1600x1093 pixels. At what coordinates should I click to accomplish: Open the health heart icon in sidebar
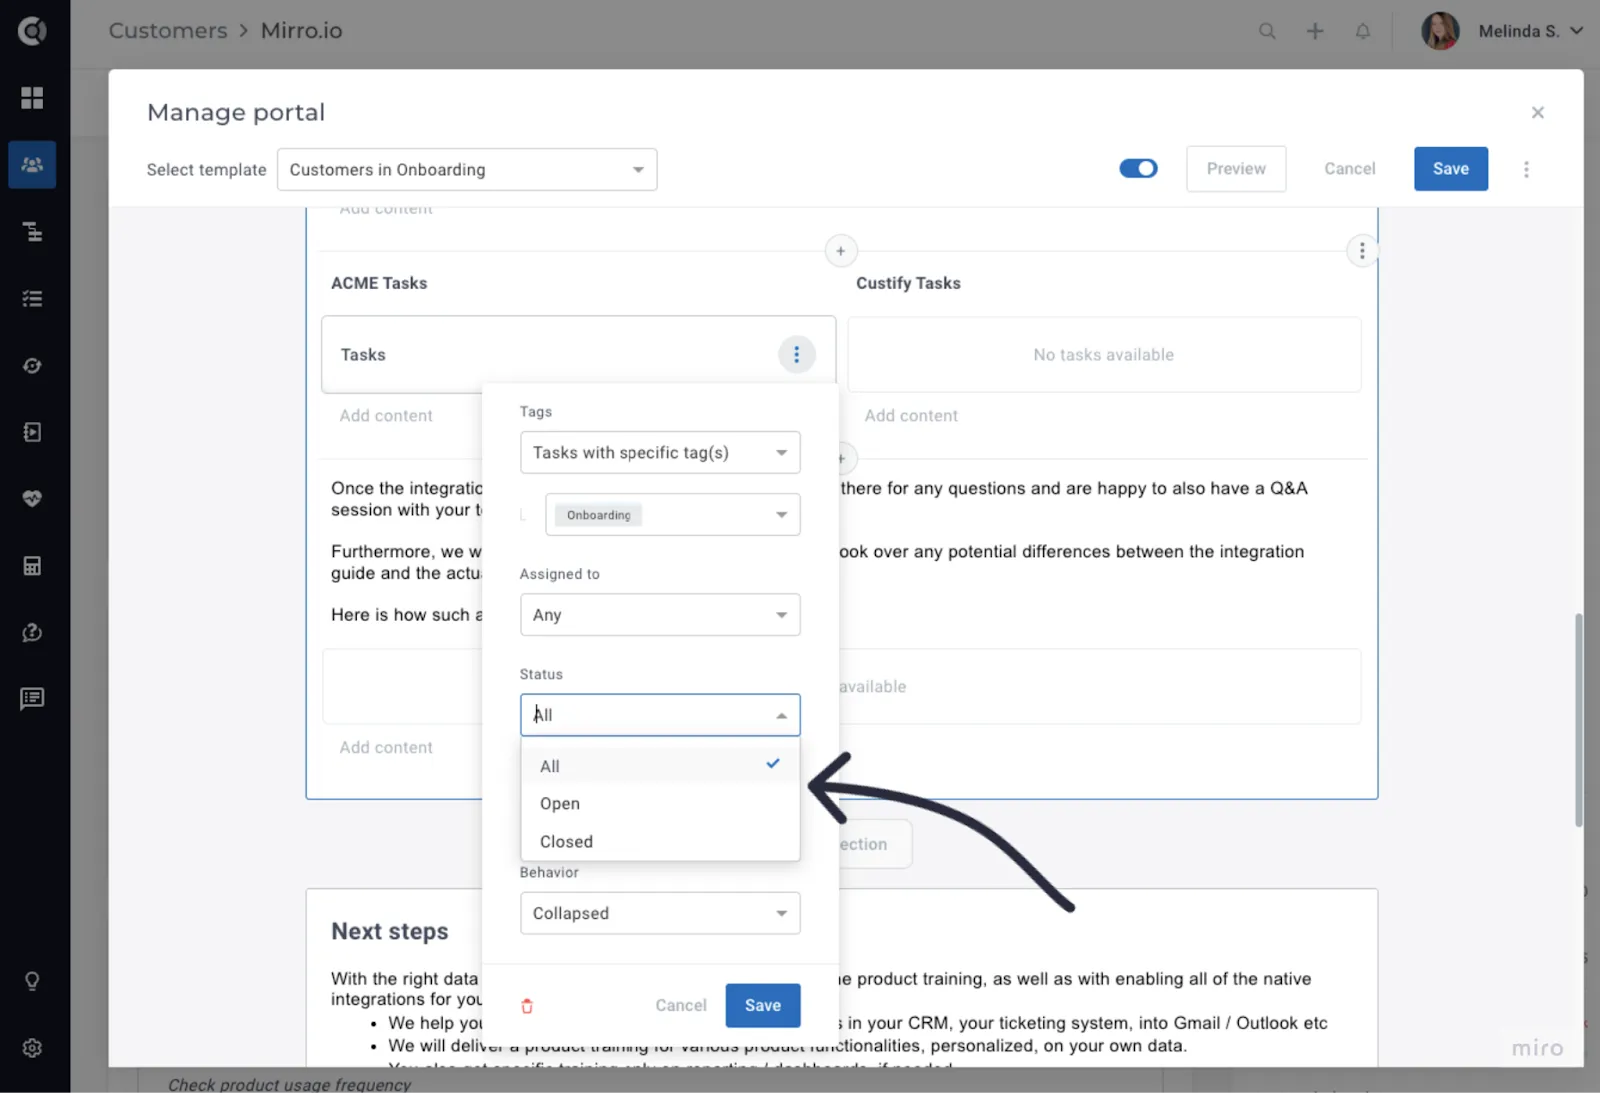click(x=32, y=498)
